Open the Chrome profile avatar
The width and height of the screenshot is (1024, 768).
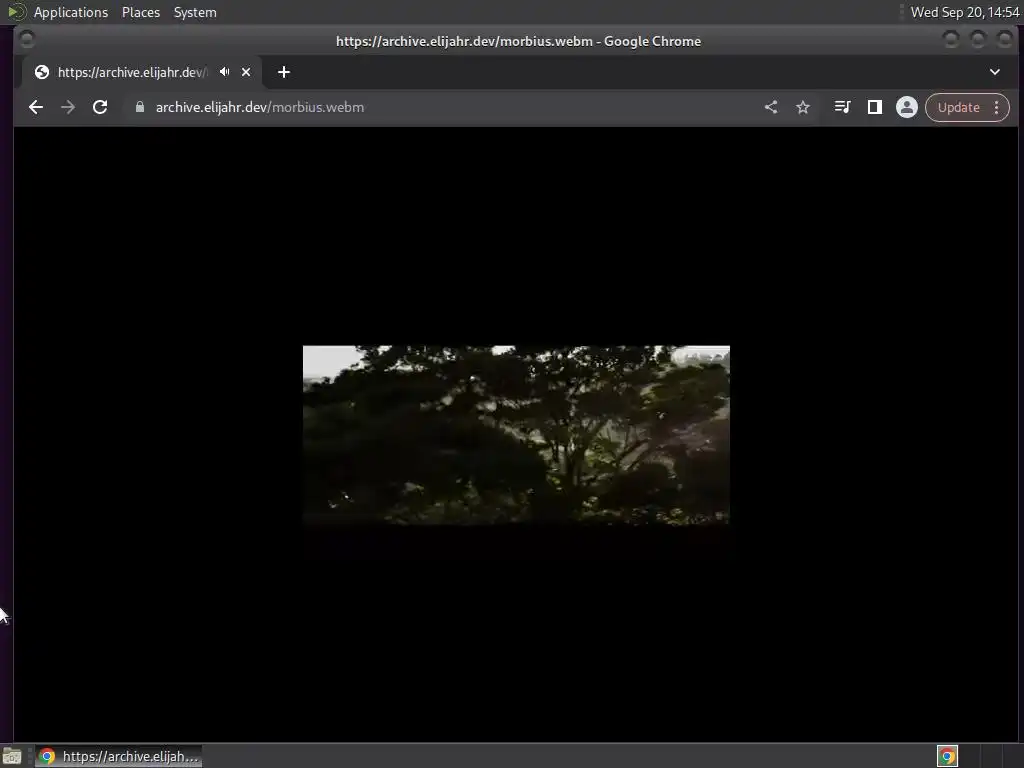click(906, 107)
